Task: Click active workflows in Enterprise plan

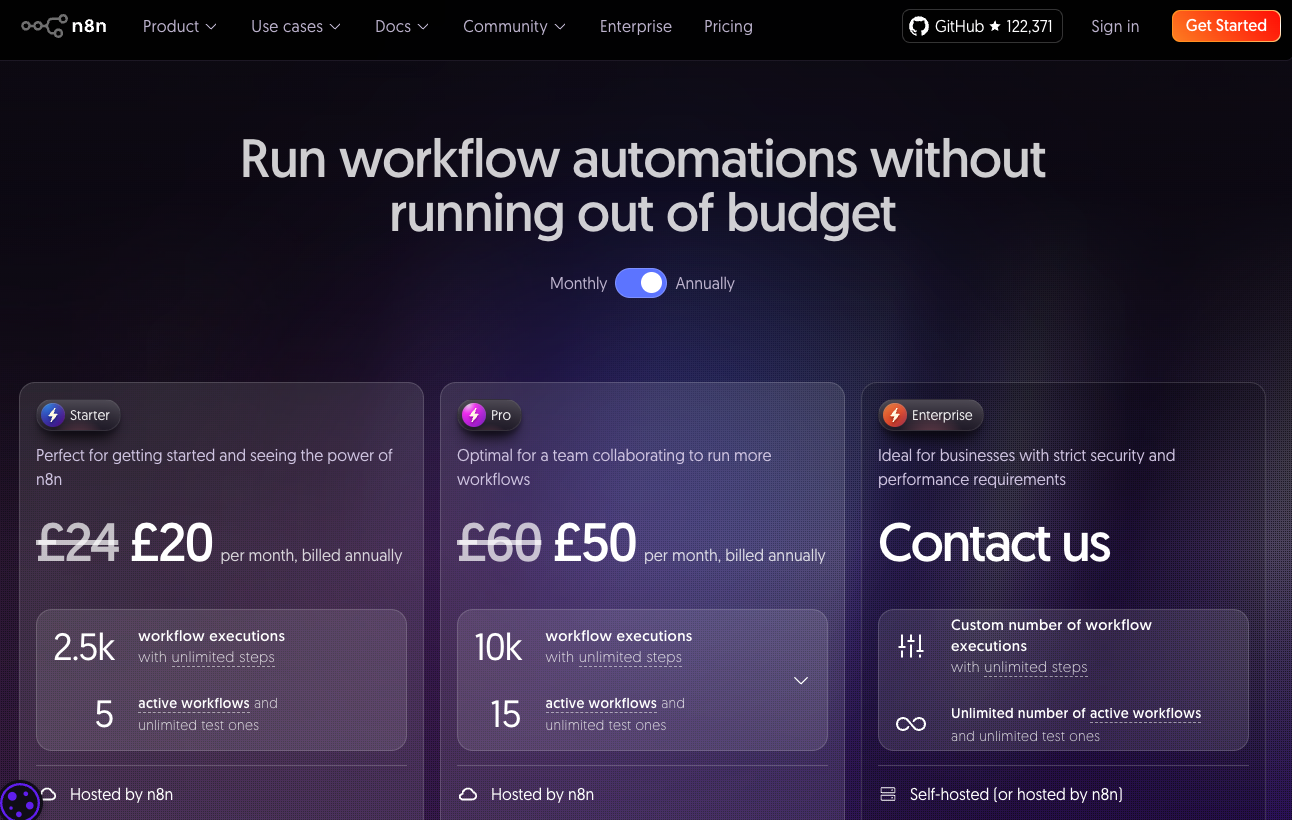Action: (x=1146, y=713)
